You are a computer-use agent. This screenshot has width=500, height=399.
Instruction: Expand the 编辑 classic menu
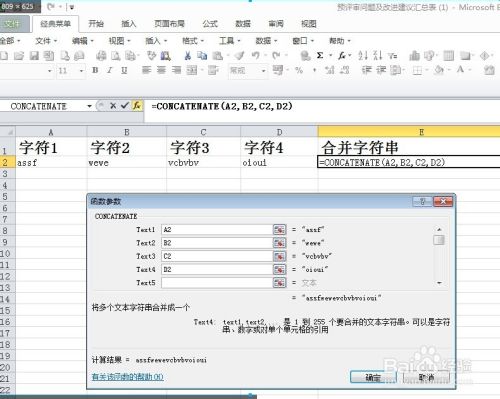click(83, 41)
